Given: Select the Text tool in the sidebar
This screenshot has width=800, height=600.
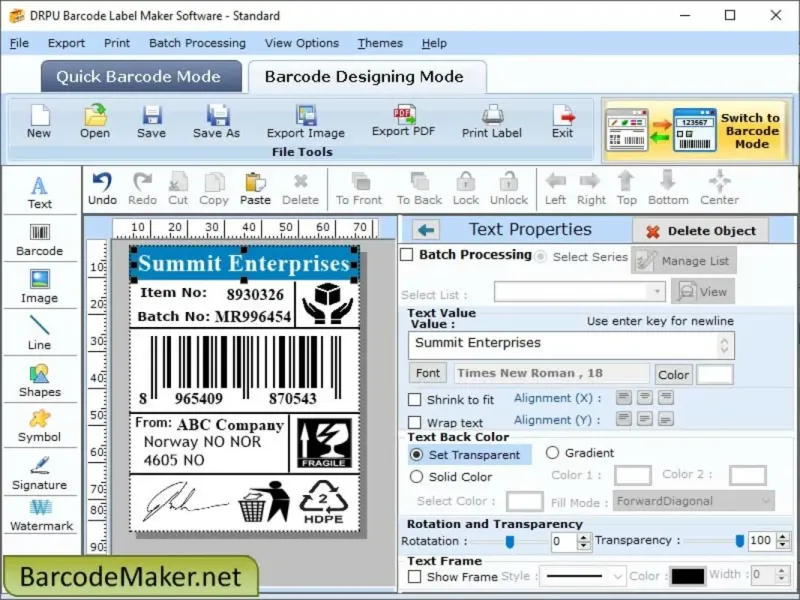Looking at the screenshot, I should tap(39, 192).
